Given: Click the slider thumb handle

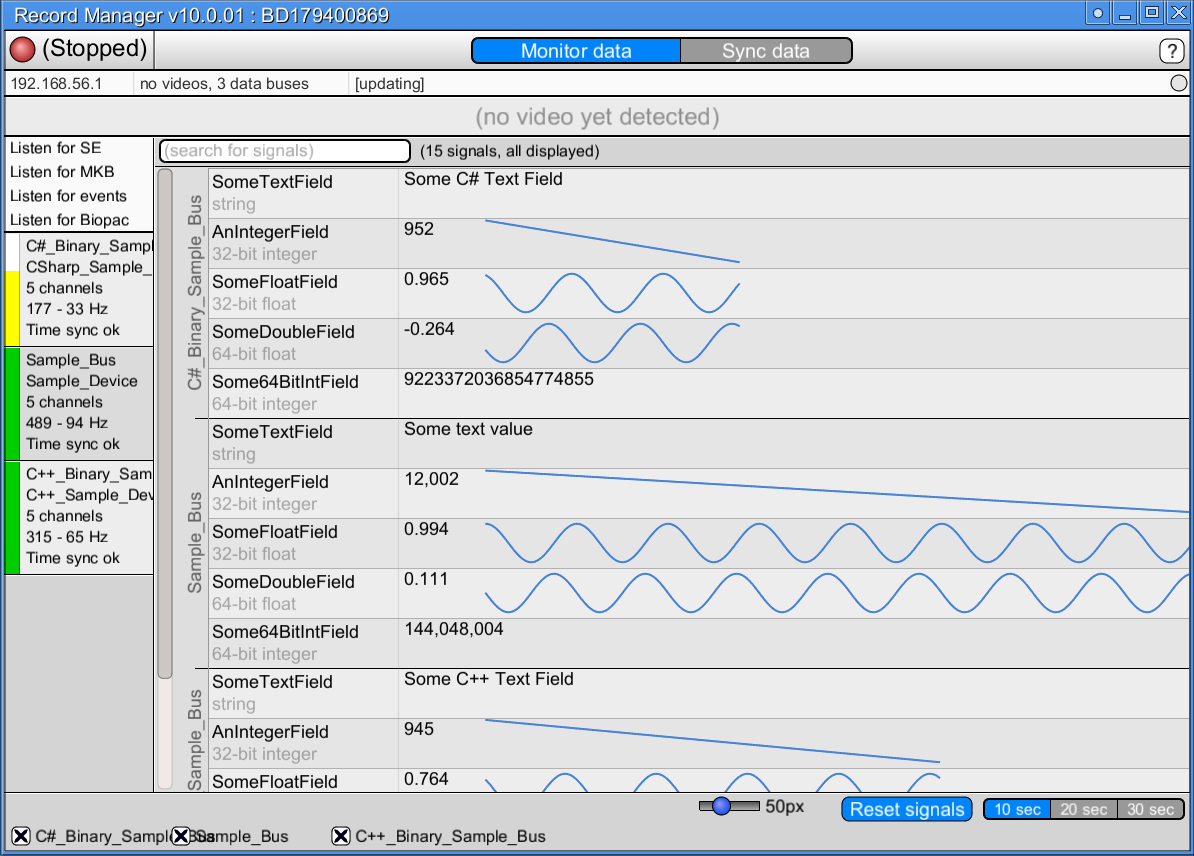Looking at the screenshot, I should click(723, 805).
